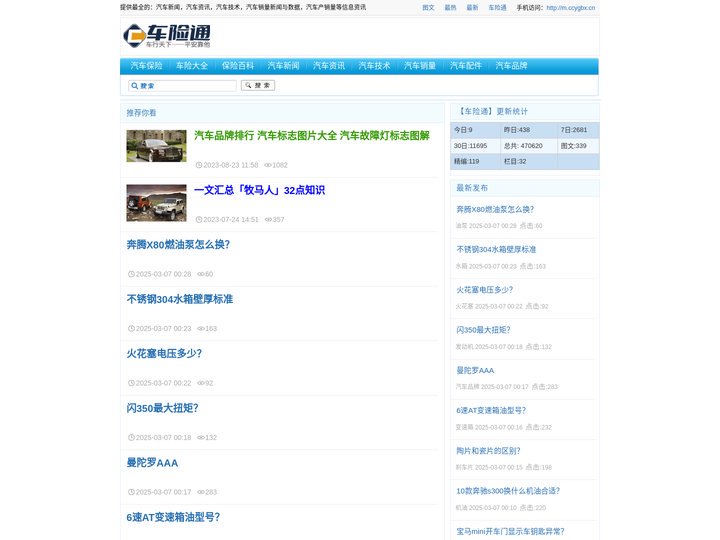Image resolution: width=720 pixels, height=540 pixels.
Task: Open main list article 6速AT变速箱油型号?
Action: (173, 518)
